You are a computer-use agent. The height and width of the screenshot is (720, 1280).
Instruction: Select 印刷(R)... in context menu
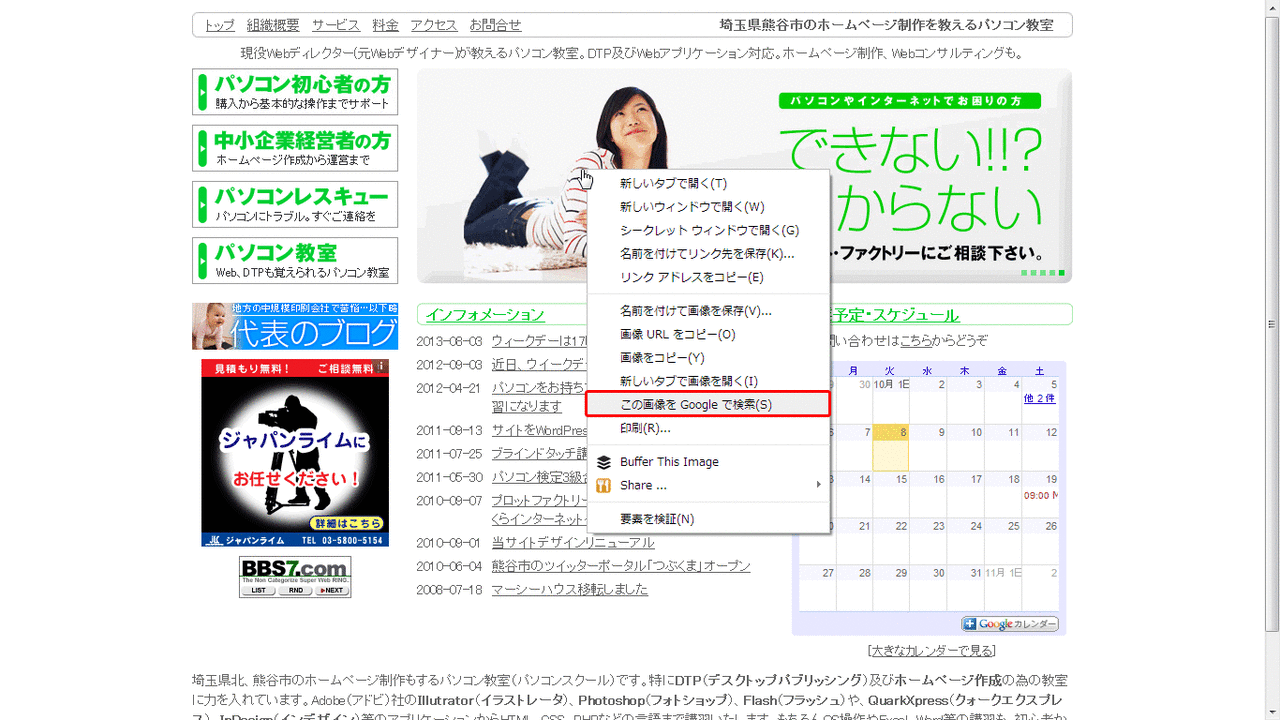coord(707,428)
